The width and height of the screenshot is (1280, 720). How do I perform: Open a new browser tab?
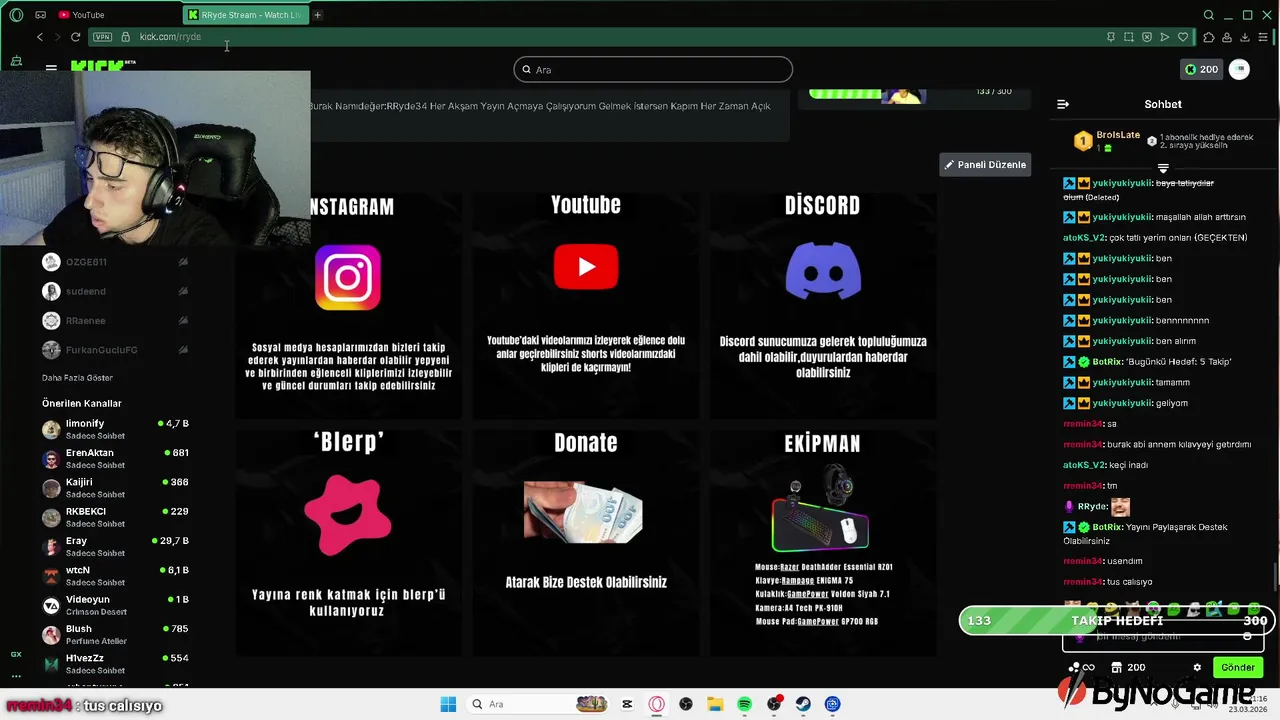[x=318, y=15]
